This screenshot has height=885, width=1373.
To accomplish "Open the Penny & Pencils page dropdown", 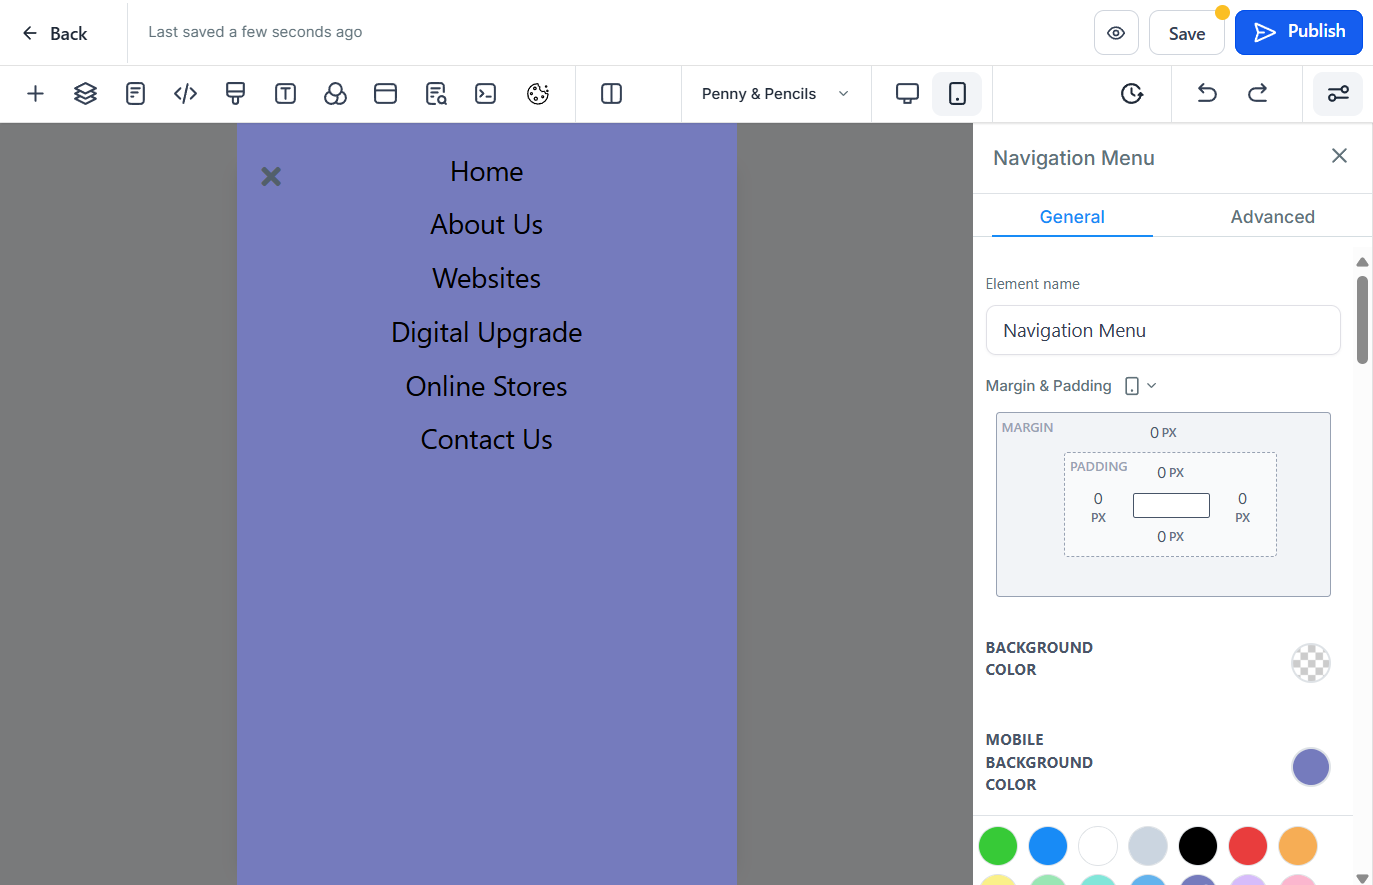I will tap(776, 94).
